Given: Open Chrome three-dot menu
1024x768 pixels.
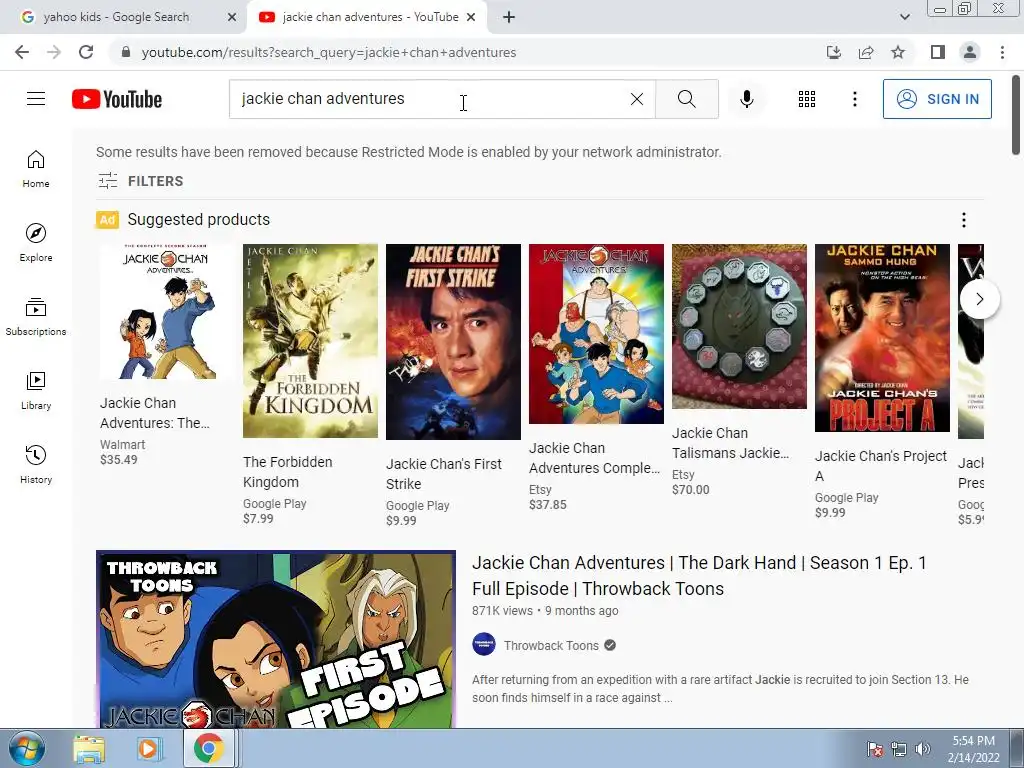Looking at the screenshot, I should click(x=1002, y=52).
